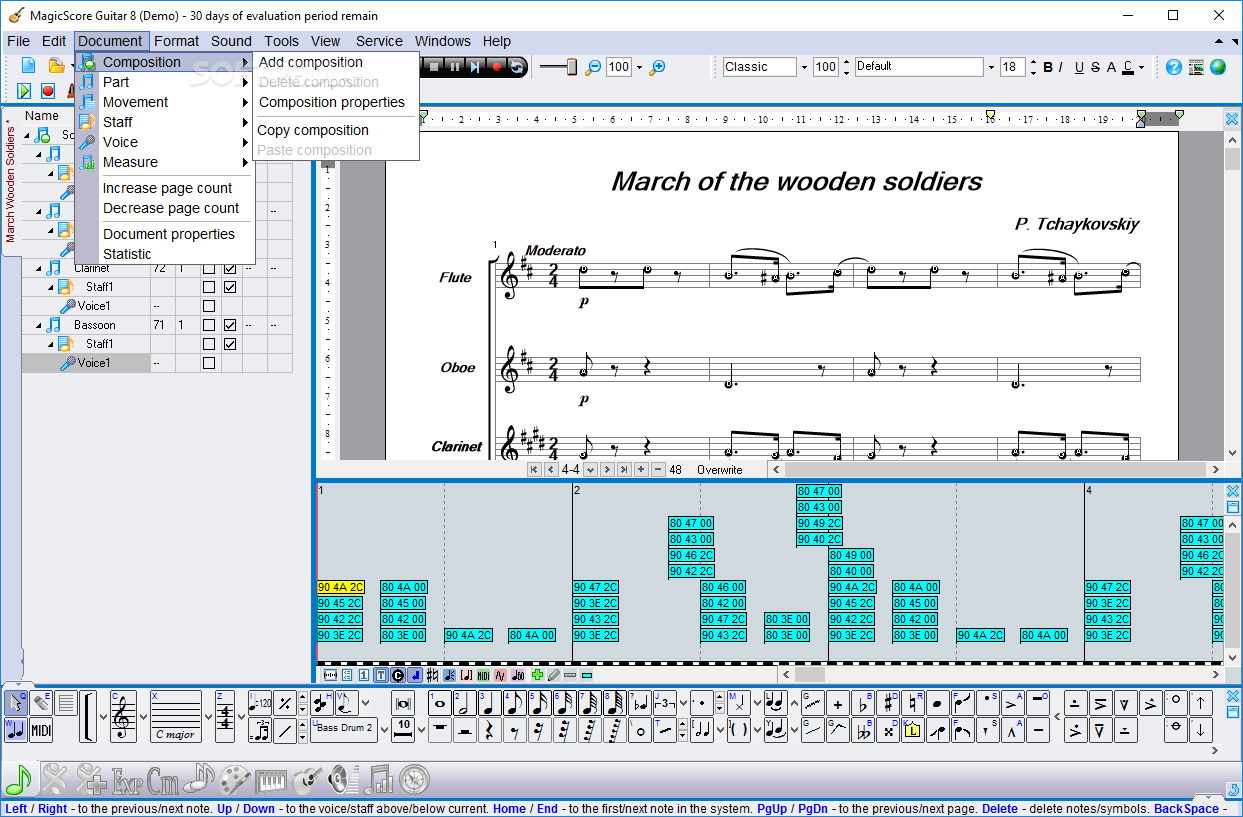The width and height of the screenshot is (1243, 817).
Task: Open the Measure submenu
Action: coord(165,162)
